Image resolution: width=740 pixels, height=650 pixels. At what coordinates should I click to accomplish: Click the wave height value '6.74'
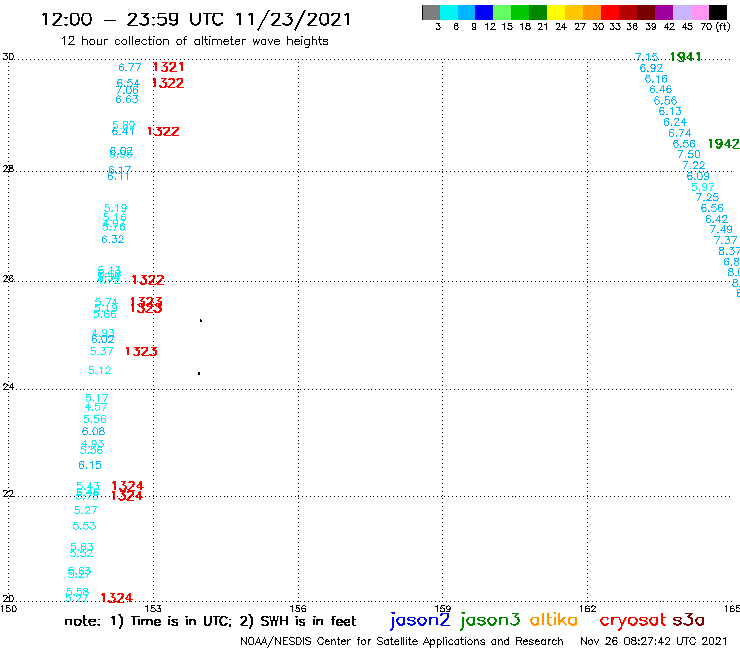[x=680, y=133]
